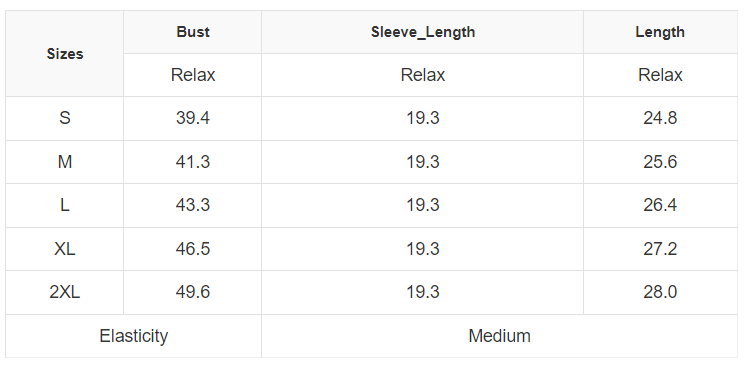Click length value 28.0
Image resolution: width=746 pixels, height=366 pixels.
coord(660,292)
